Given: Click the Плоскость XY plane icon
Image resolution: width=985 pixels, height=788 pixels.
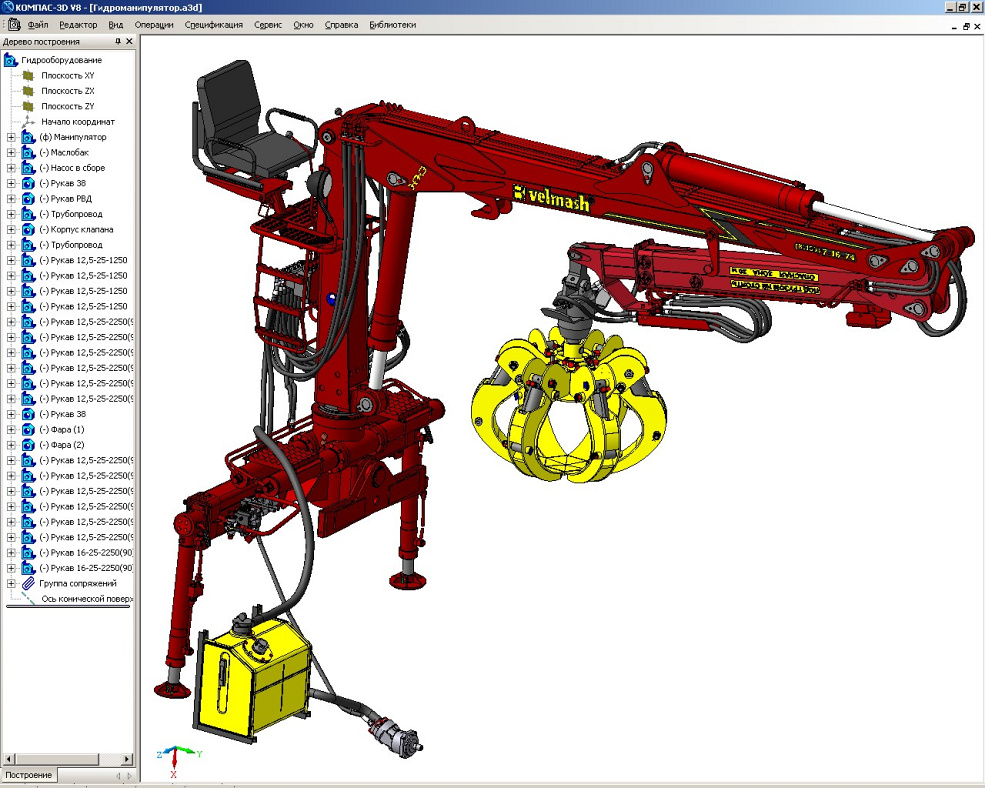Looking at the screenshot, I should click(29, 76).
